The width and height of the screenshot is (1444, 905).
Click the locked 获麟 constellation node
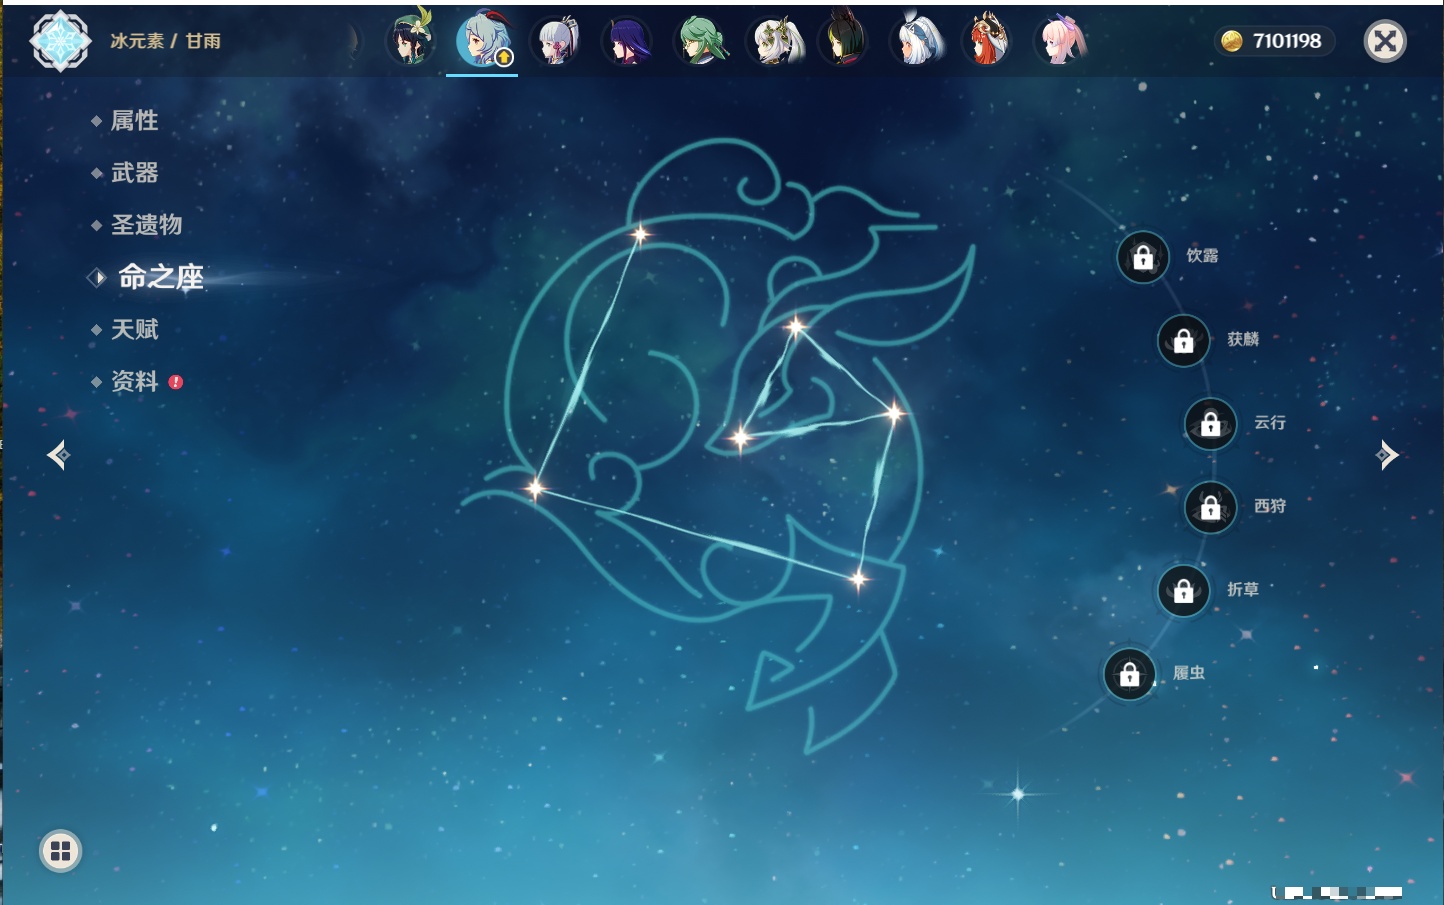pyautogui.click(x=1183, y=341)
